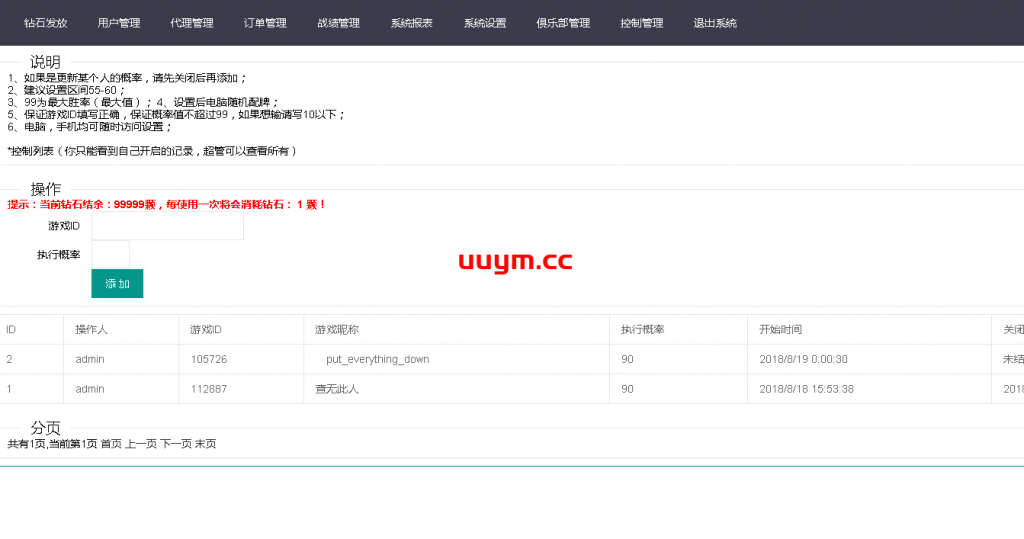Jump to 末页 in the pagination
1024x539 pixels.
[205, 444]
